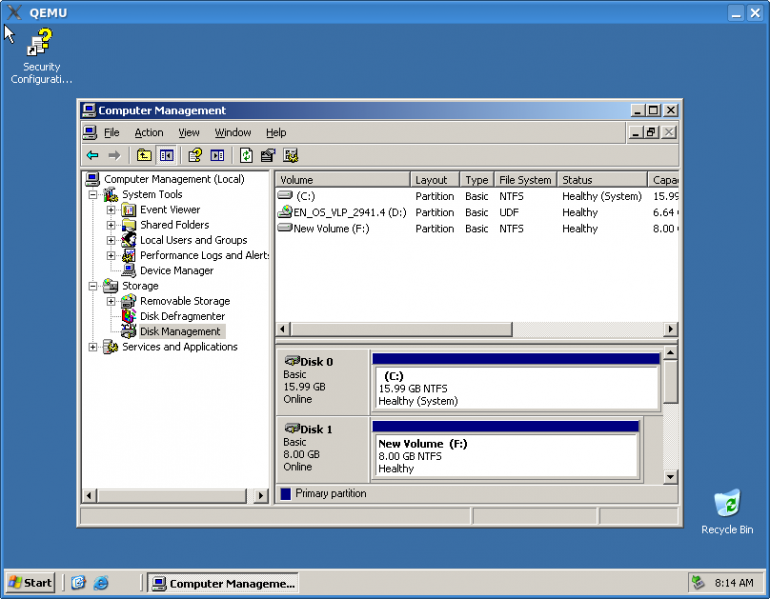Image resolution: width=770 pixels, height=599 pixels.
Task: Expand the Event Viewer node
Action: click(x=111, y=210)
